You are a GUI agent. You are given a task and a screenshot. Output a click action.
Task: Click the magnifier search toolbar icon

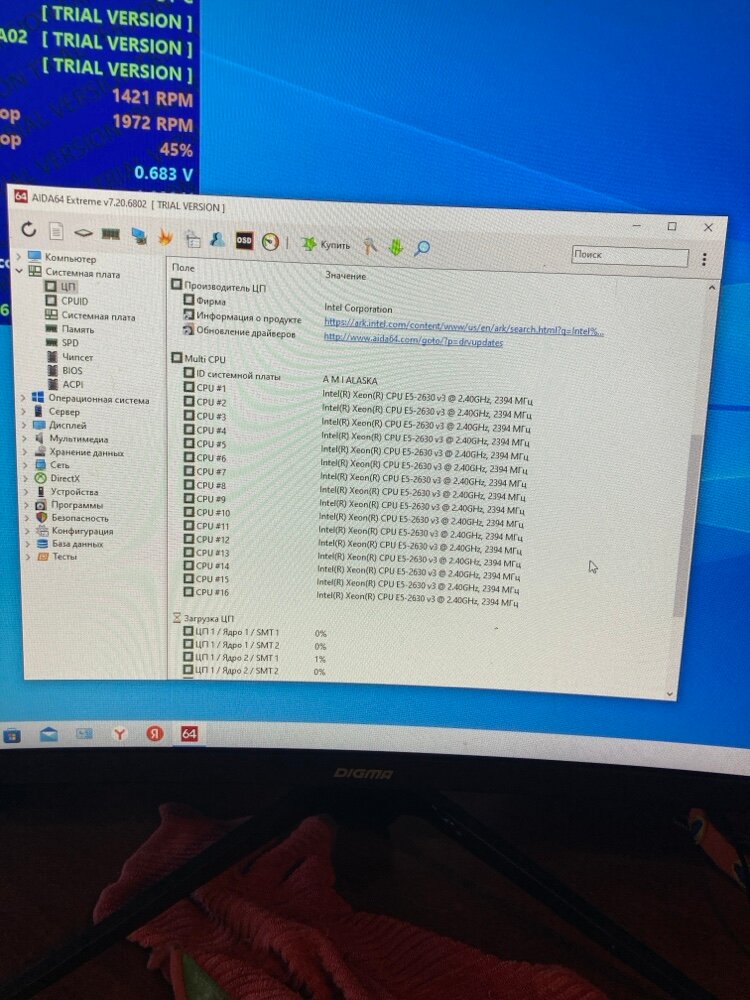[422, 247]
